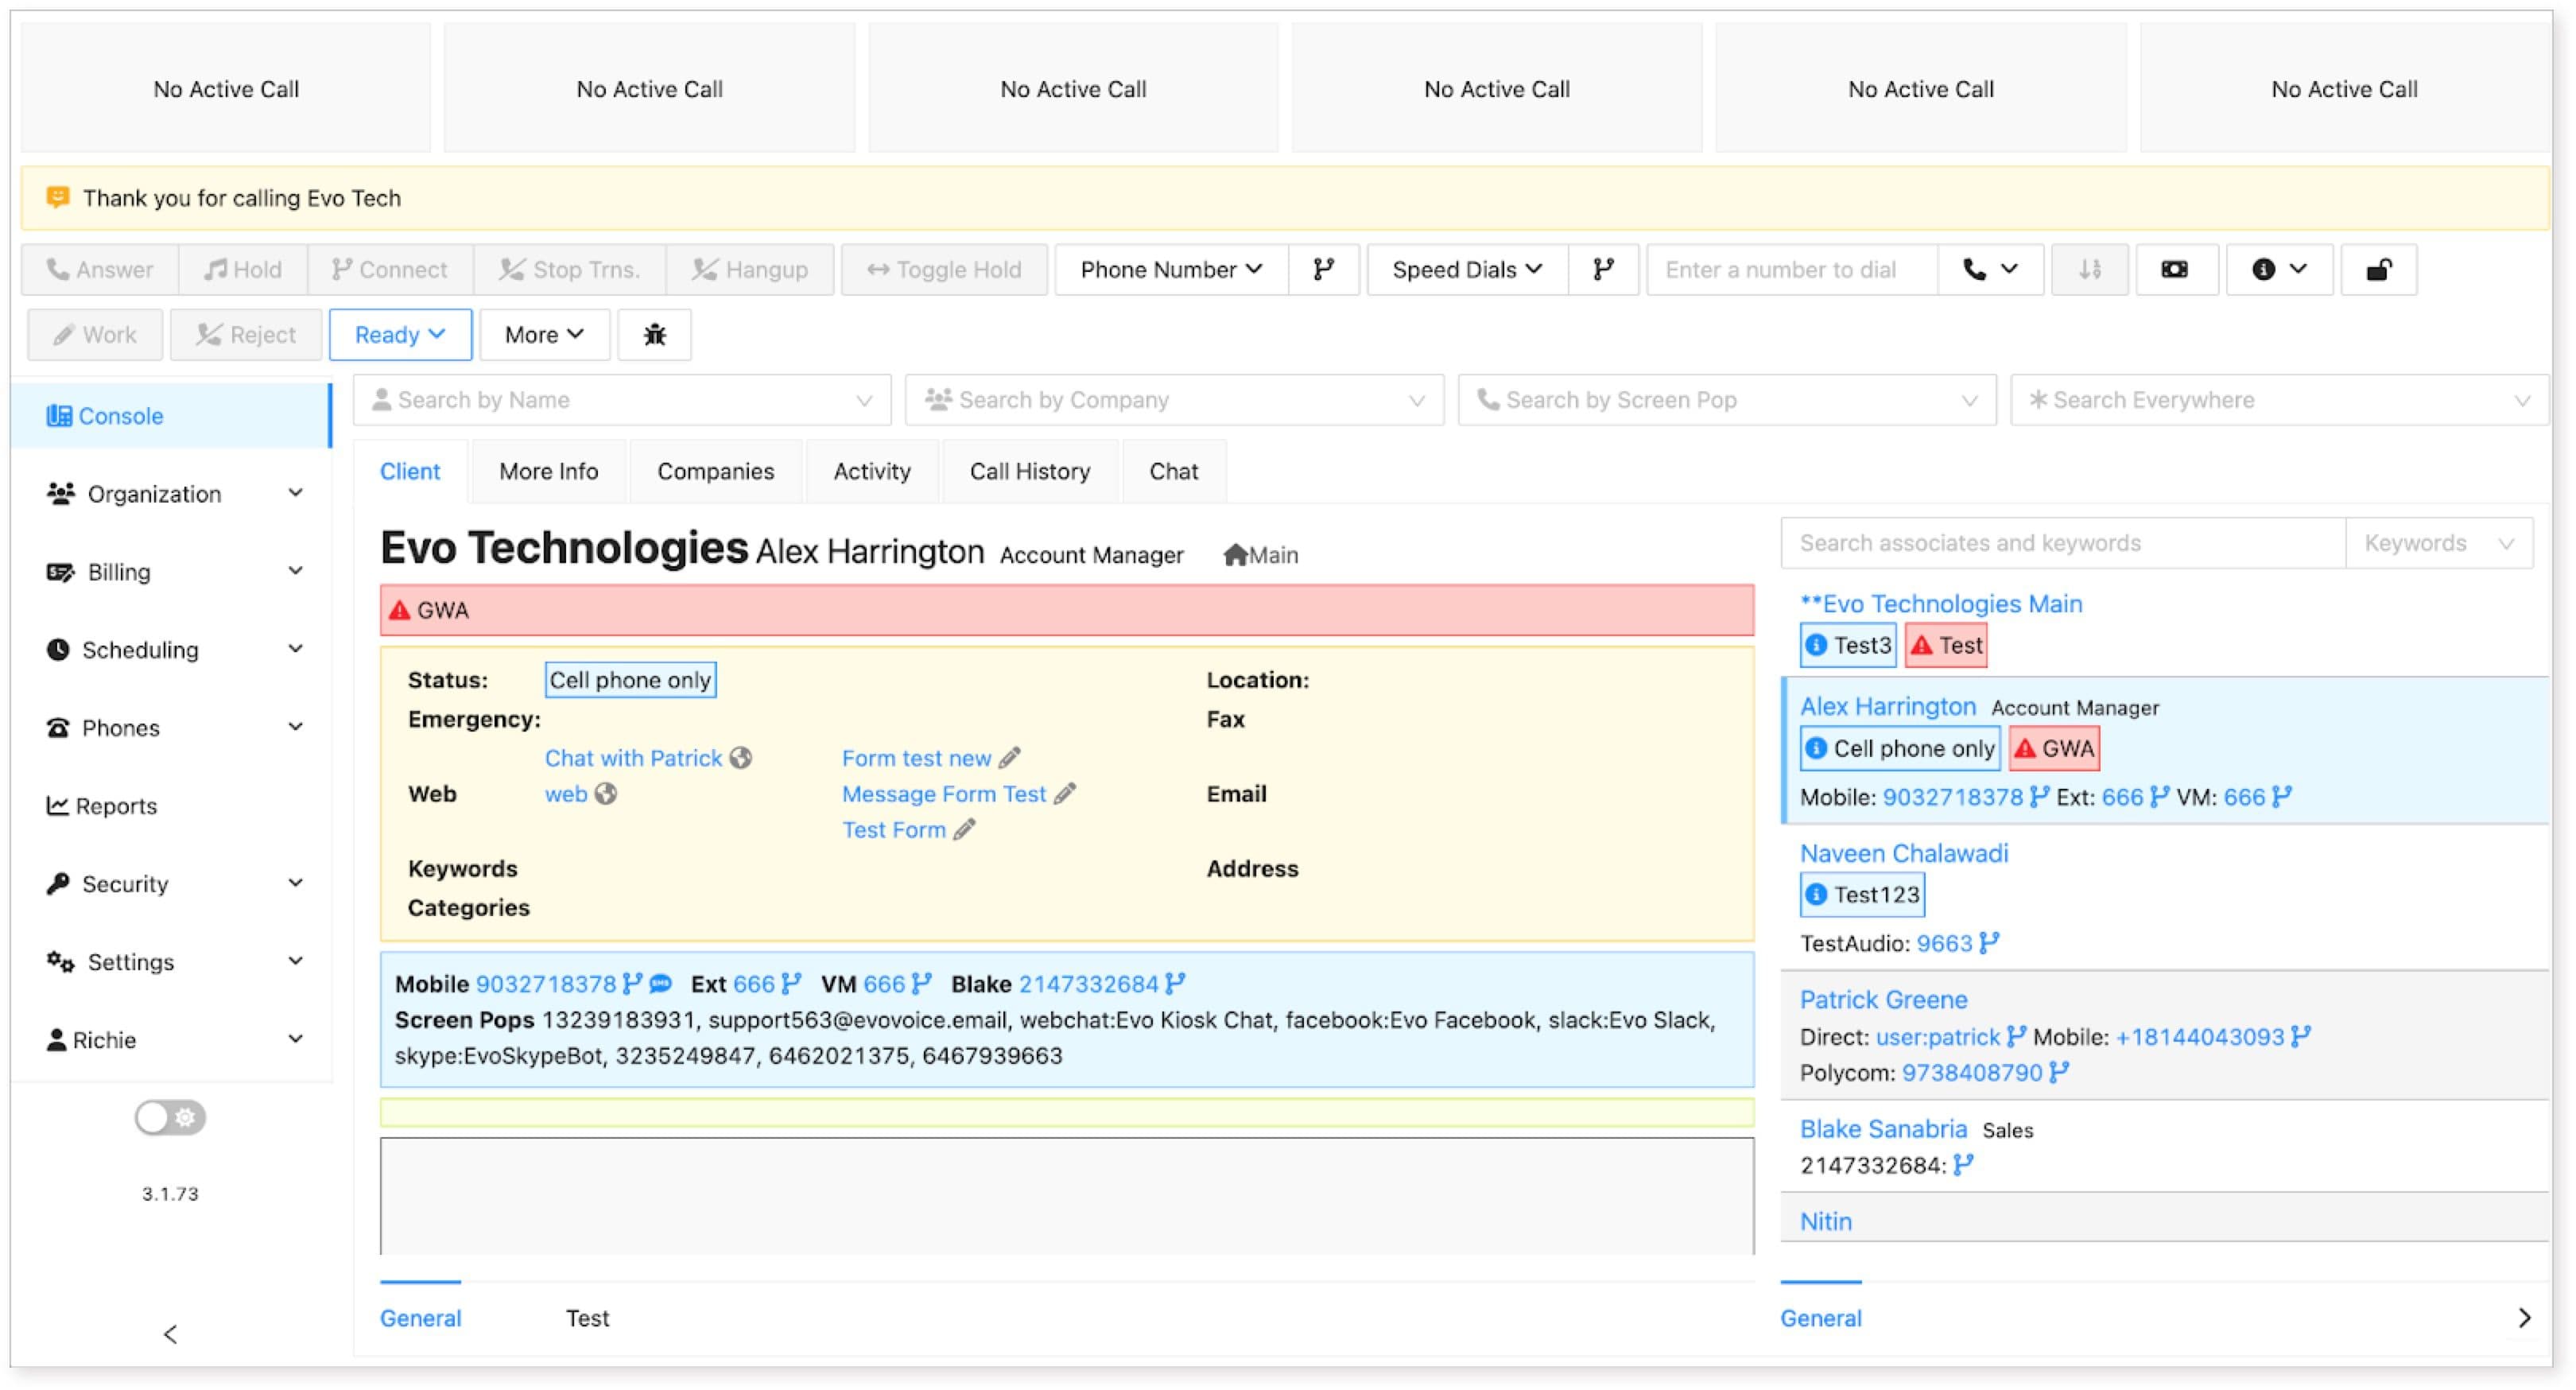Image resolution: width=2576 pixels, height=1390 pixels.
Task: Click transfer icon after Patrick's Mobile +18144043093
Action: 2301,1036
